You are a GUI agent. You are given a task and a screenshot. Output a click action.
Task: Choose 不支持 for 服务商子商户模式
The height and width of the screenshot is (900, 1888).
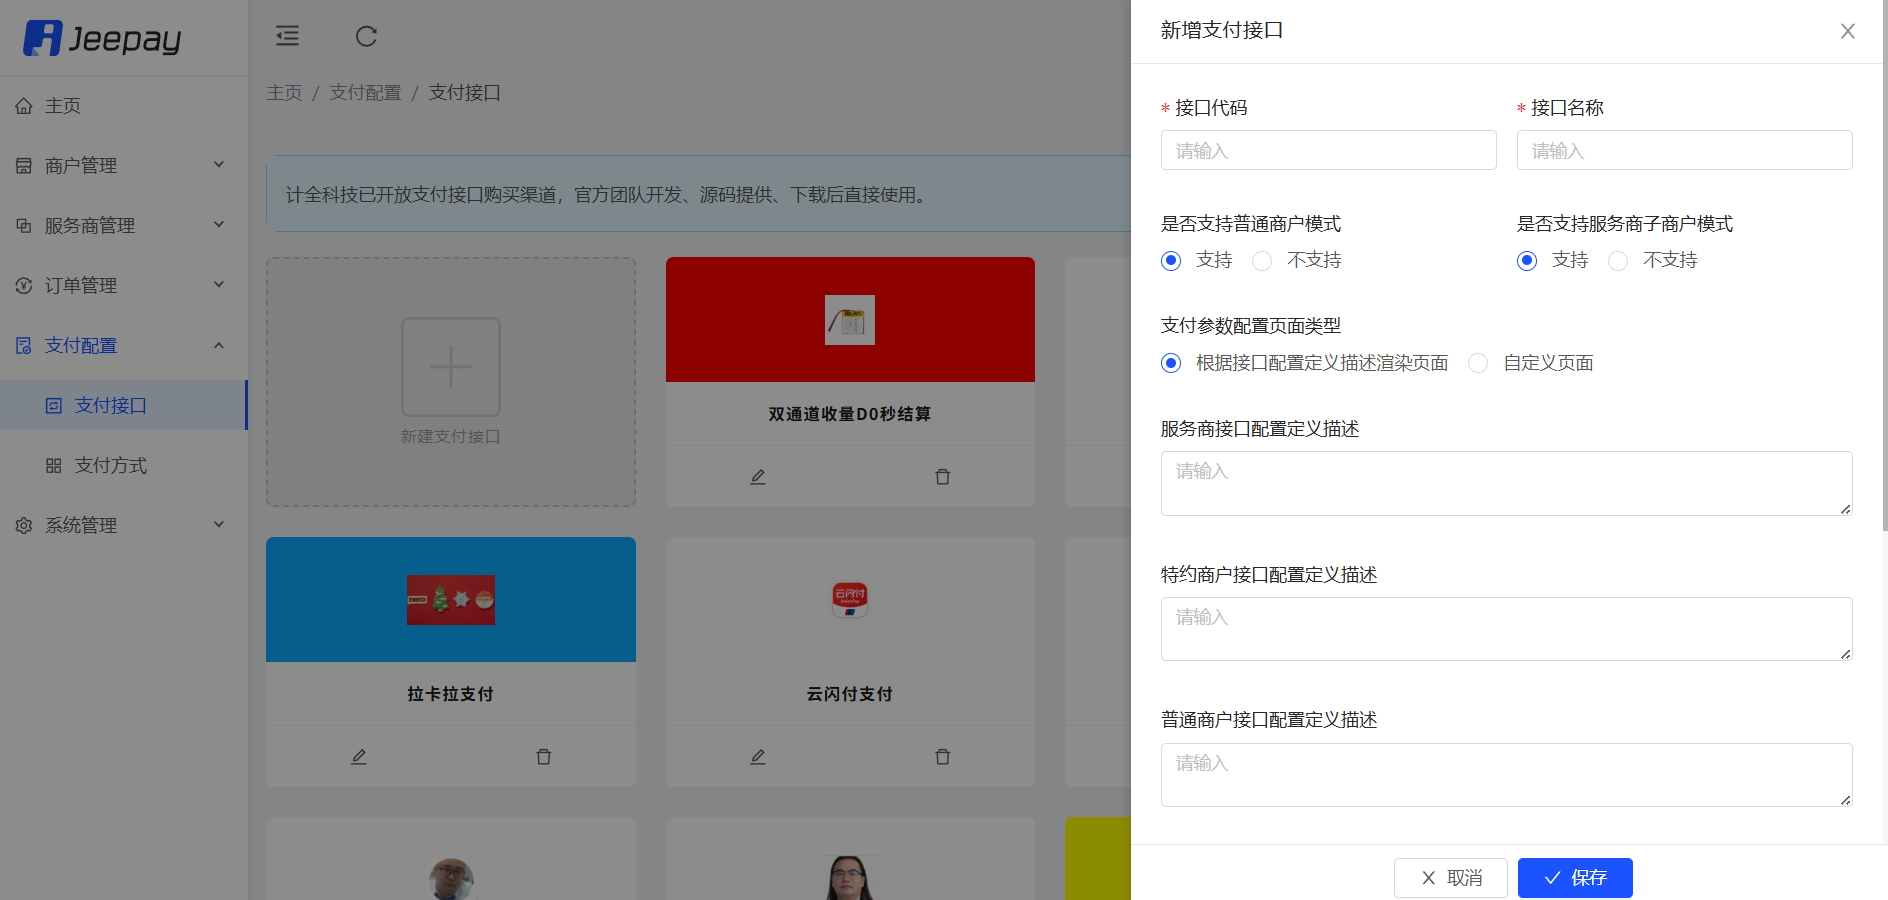coord(1618,260)
